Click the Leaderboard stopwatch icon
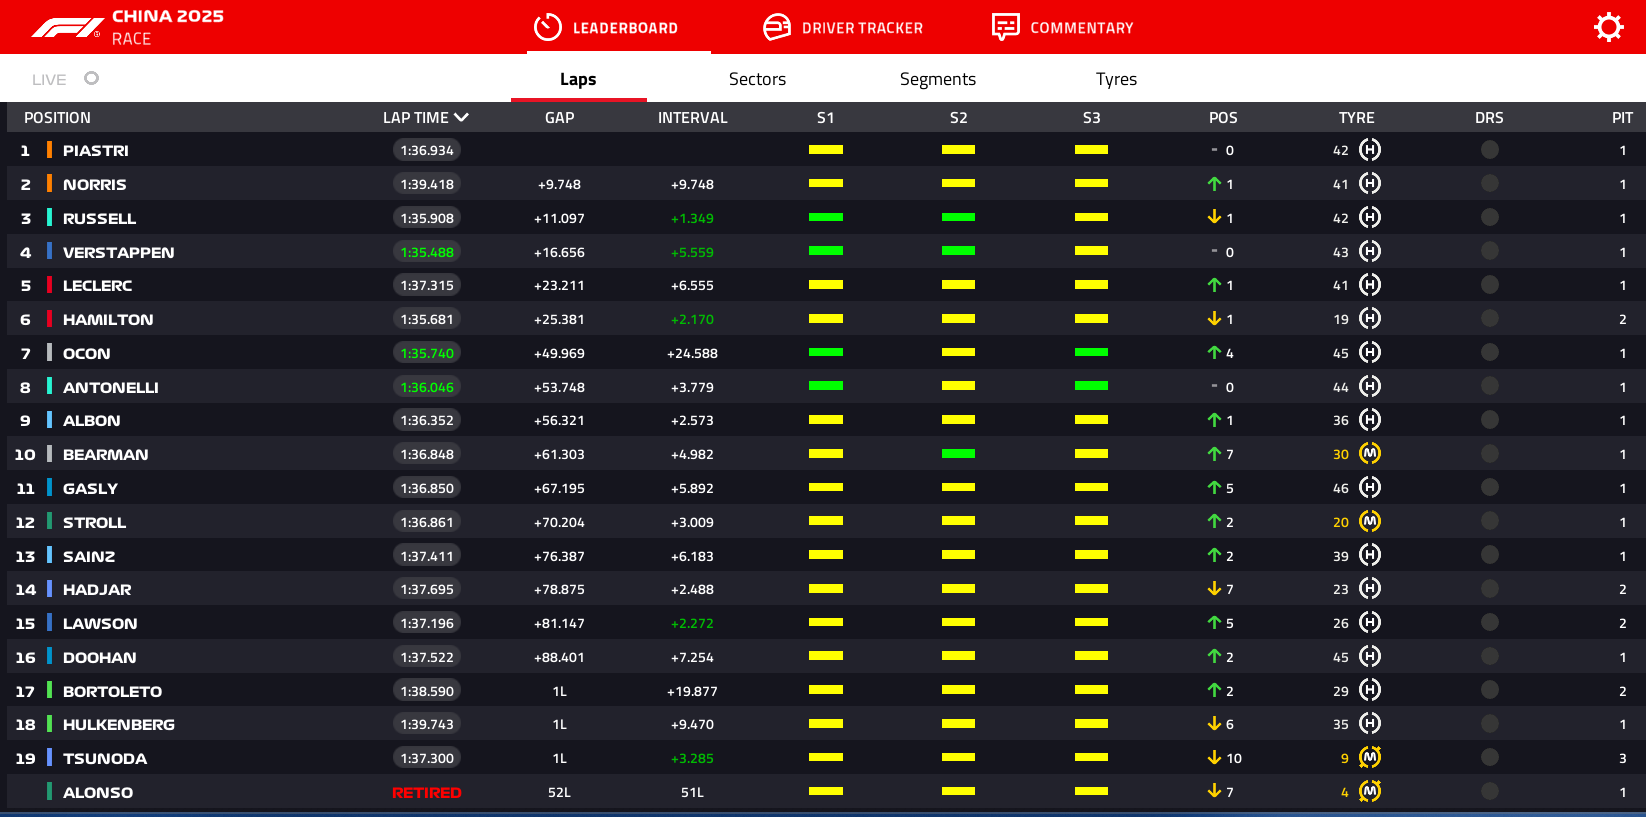1646x817 pixels. pyautogui.click(x=548, y=27)
